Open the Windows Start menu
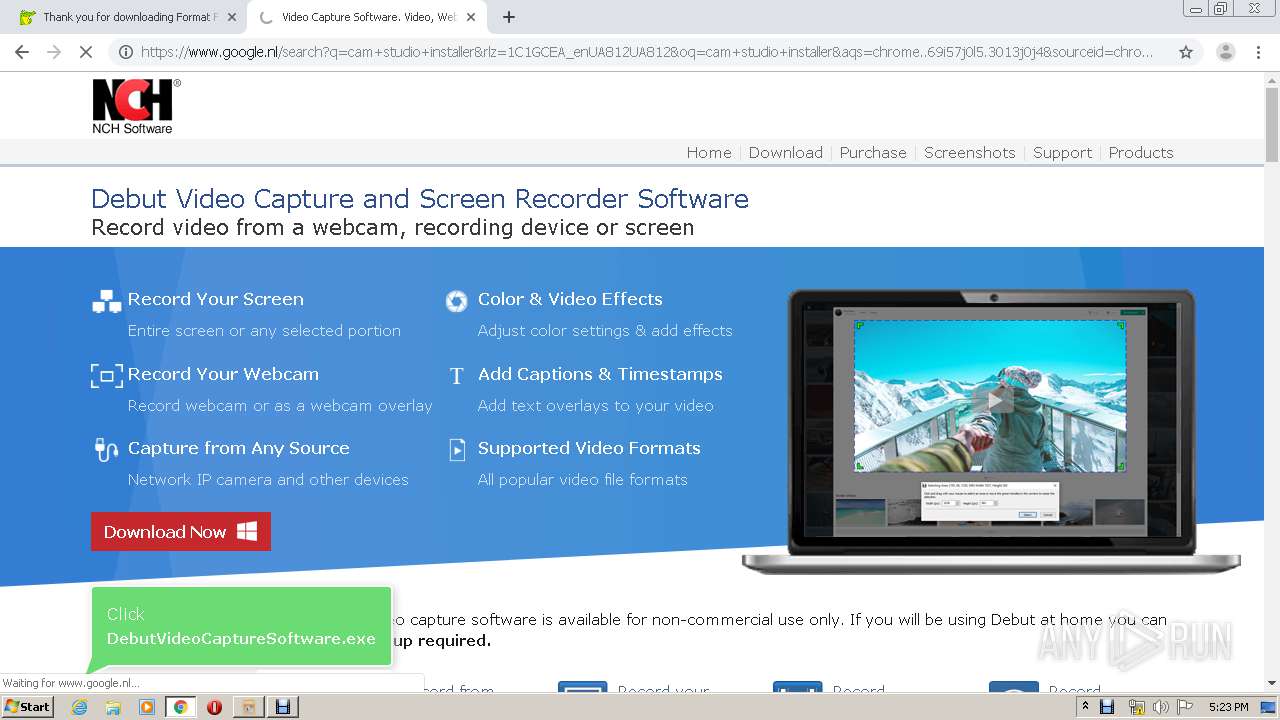The width and height of the screenshot is (1280, 720). pos(27,707)
